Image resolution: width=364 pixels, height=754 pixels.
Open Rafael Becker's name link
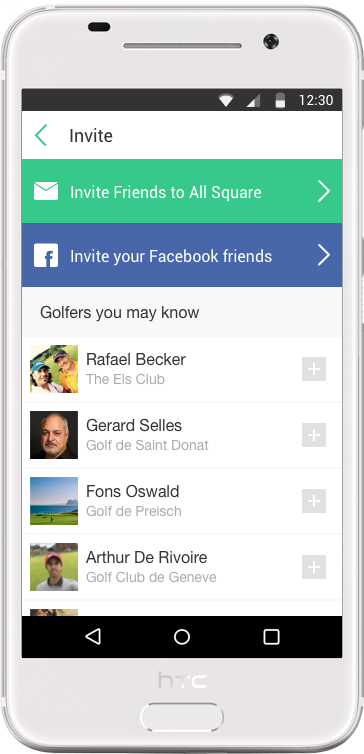136,359
